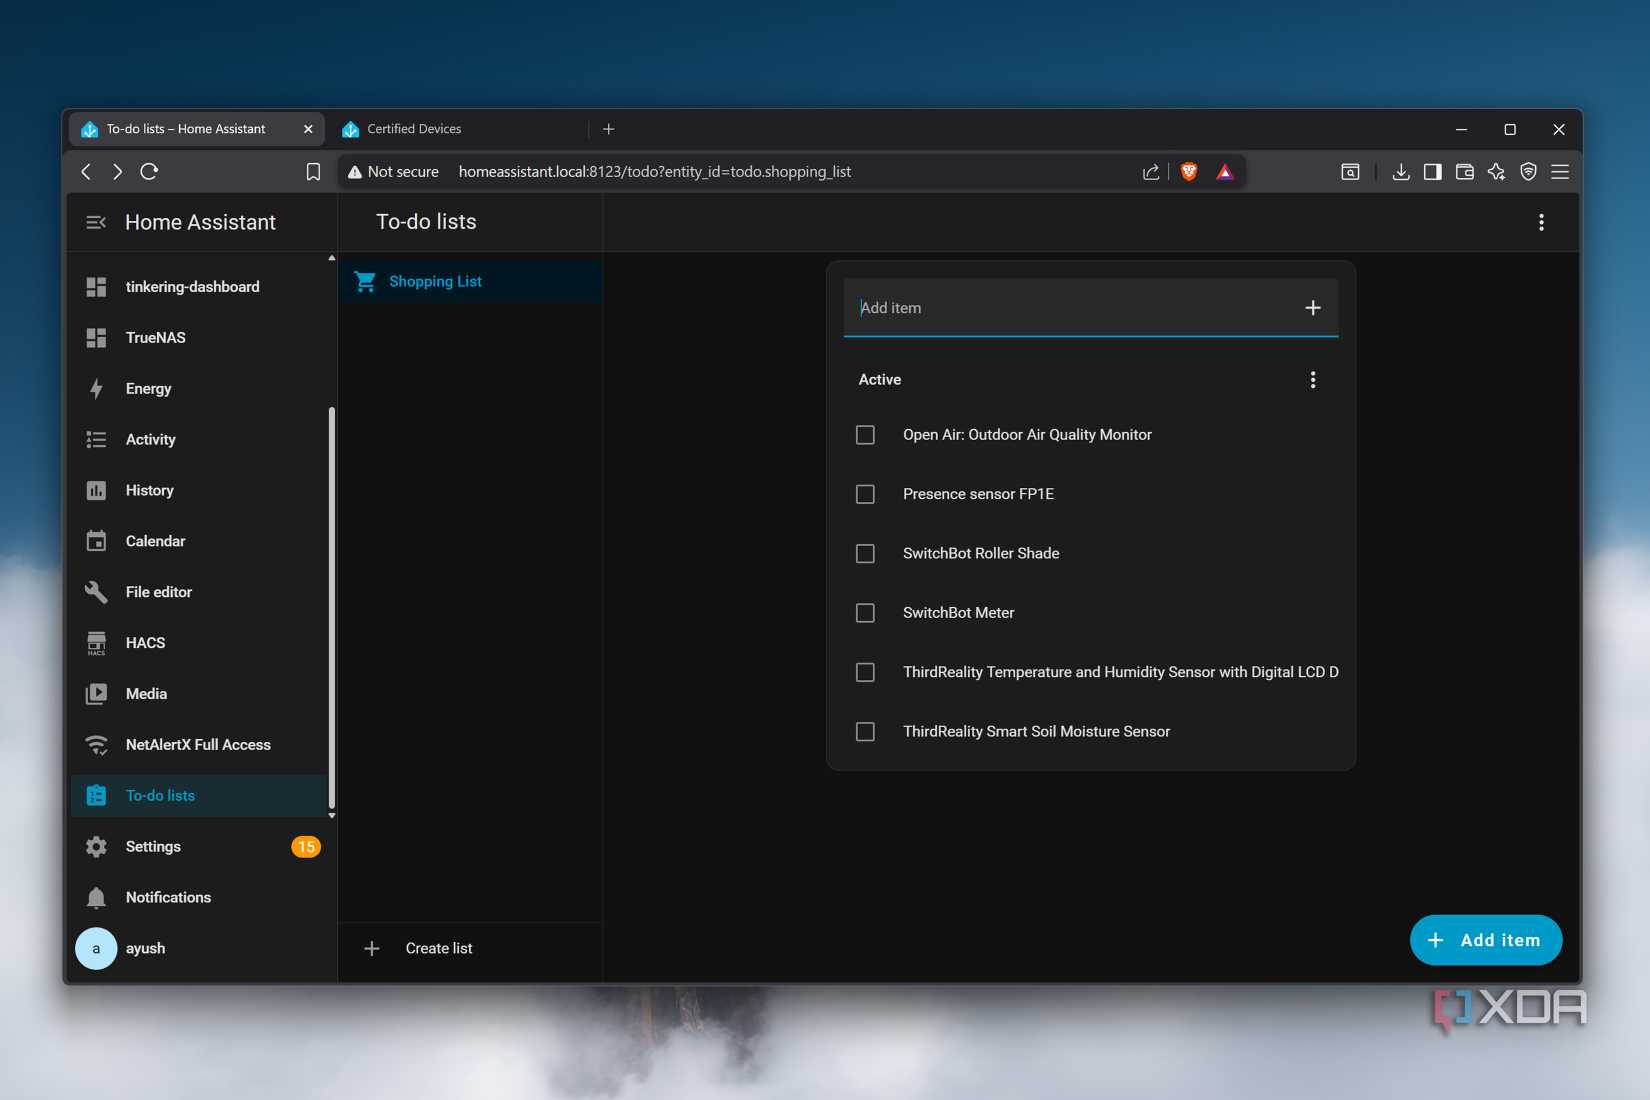Bookmark this page
The image size is (1650, 1100).
point(313,172)
